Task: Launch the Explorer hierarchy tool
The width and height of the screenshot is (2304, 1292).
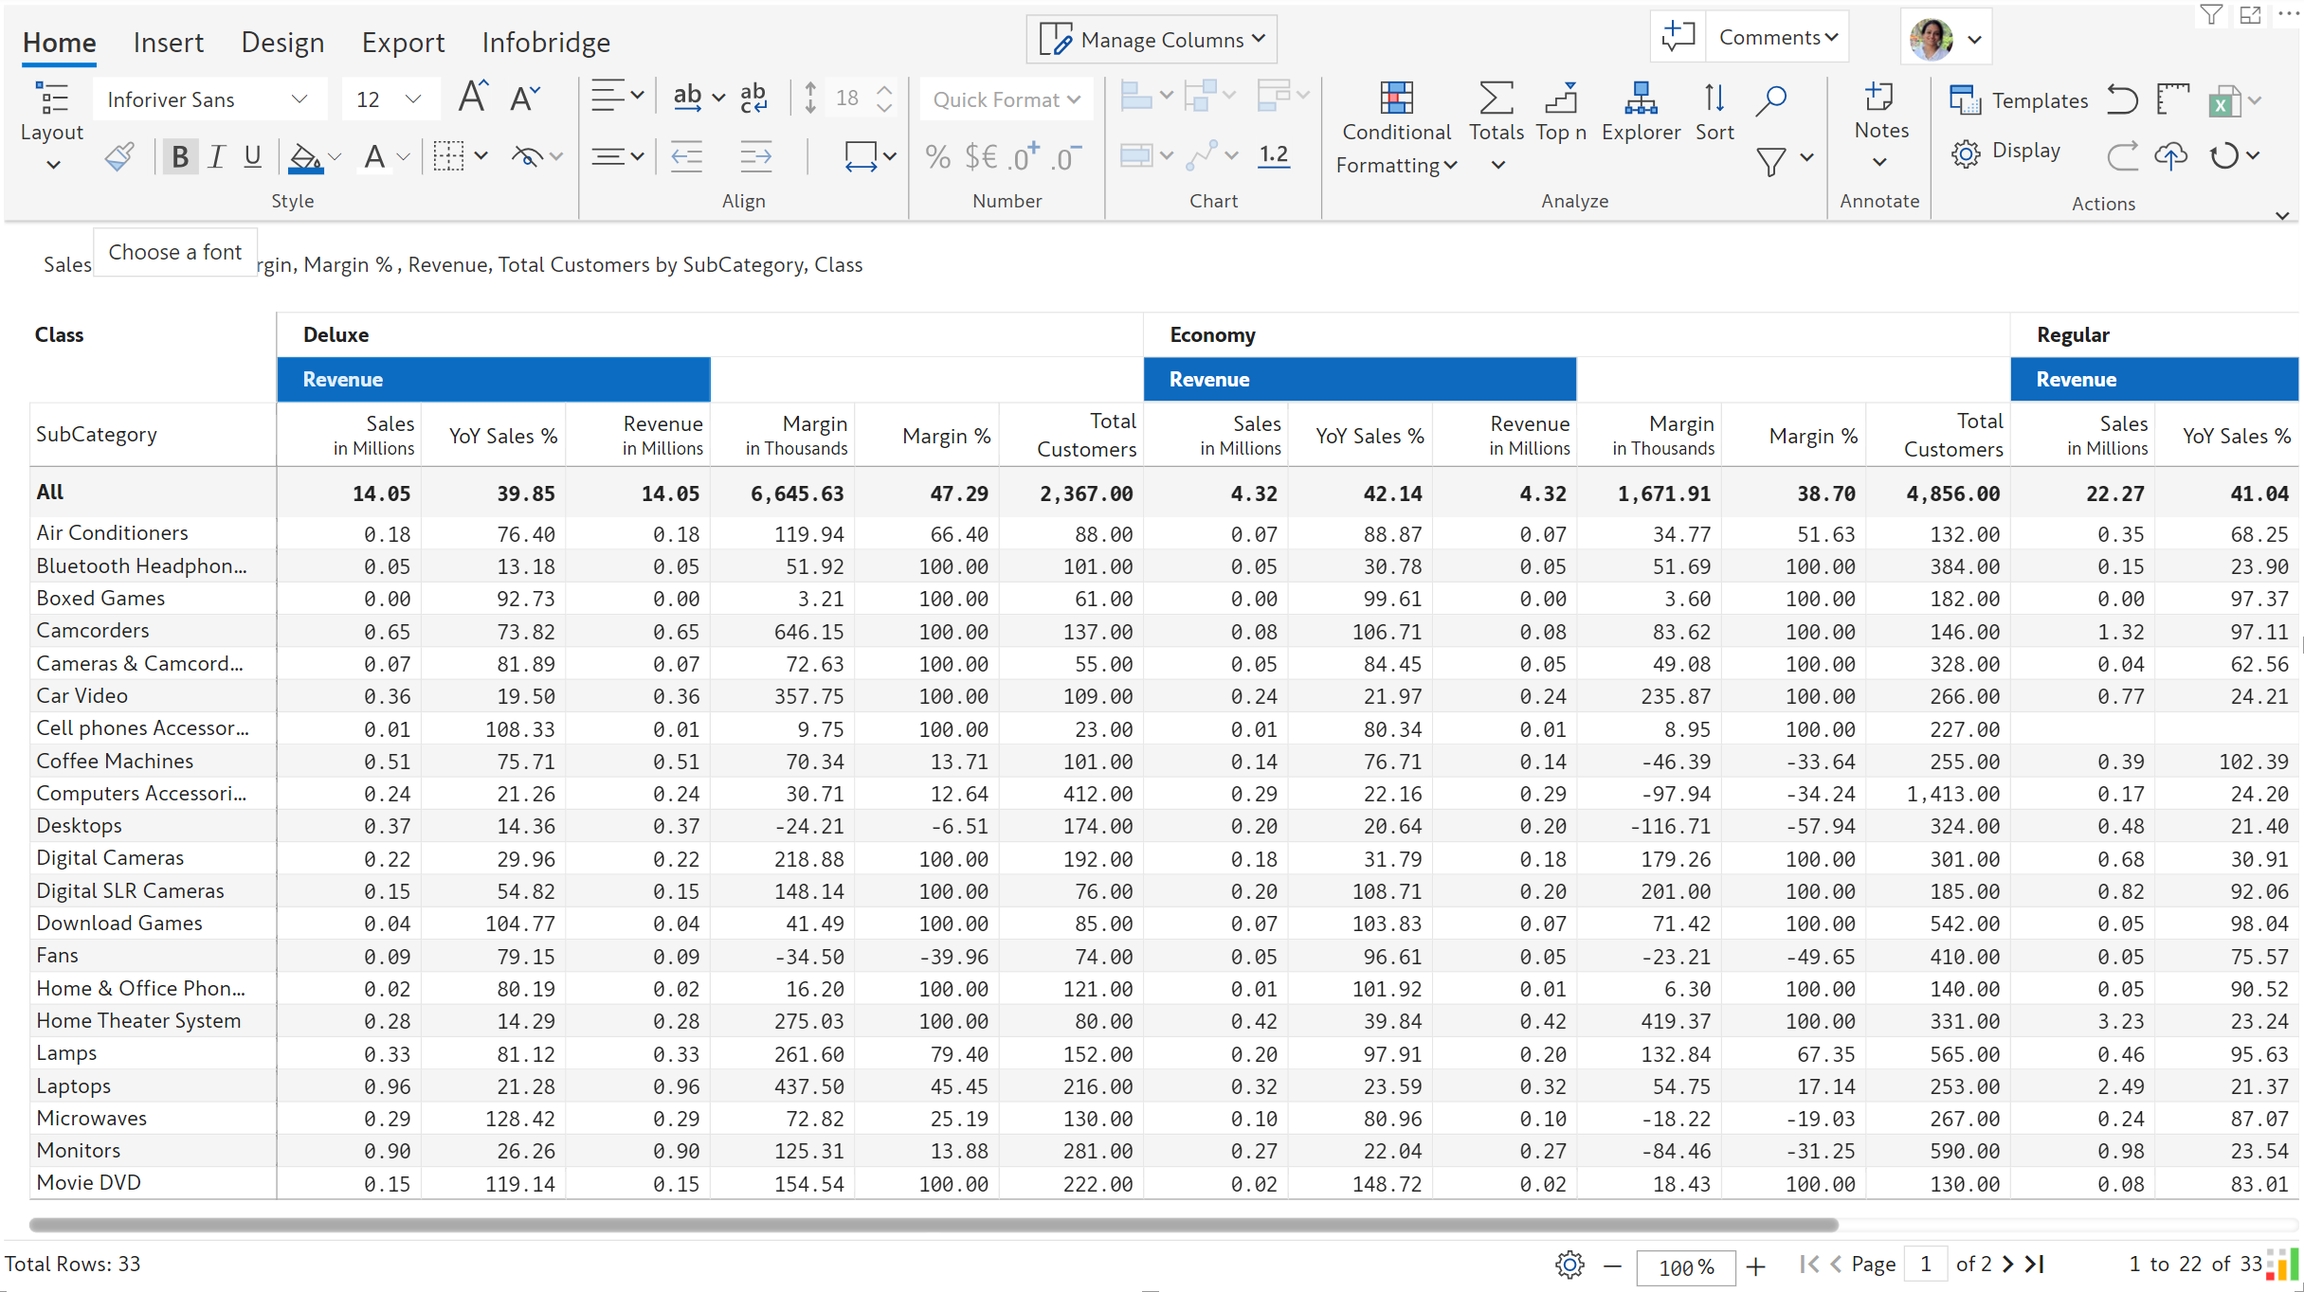Action: click(x=1640, y=110)
